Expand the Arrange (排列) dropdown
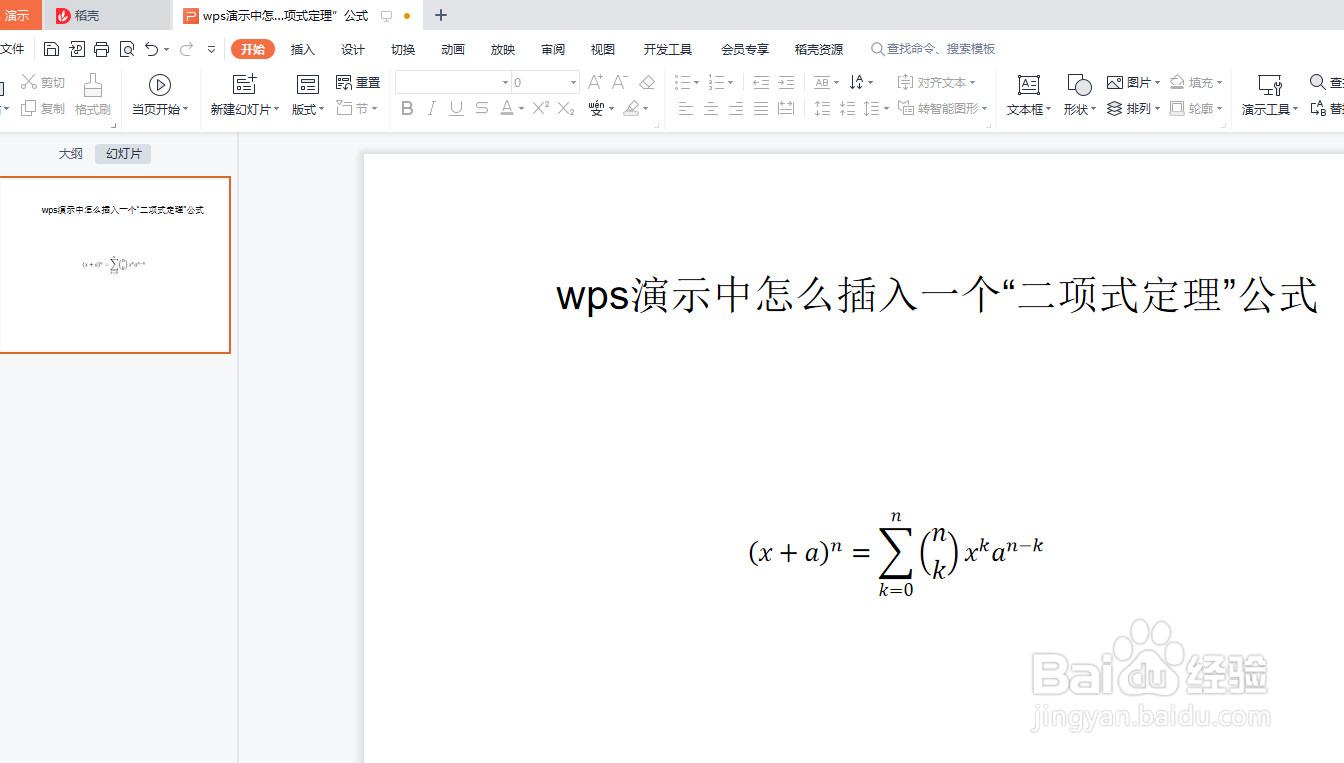Screen dimensions: 1344x763 pos(1157,109)
